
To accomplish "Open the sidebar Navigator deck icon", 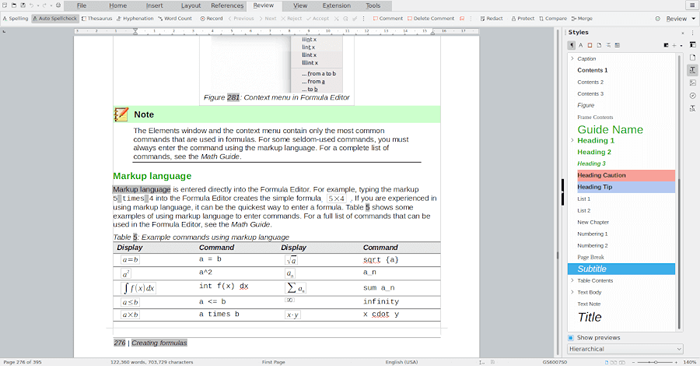I will pos(692,96).
